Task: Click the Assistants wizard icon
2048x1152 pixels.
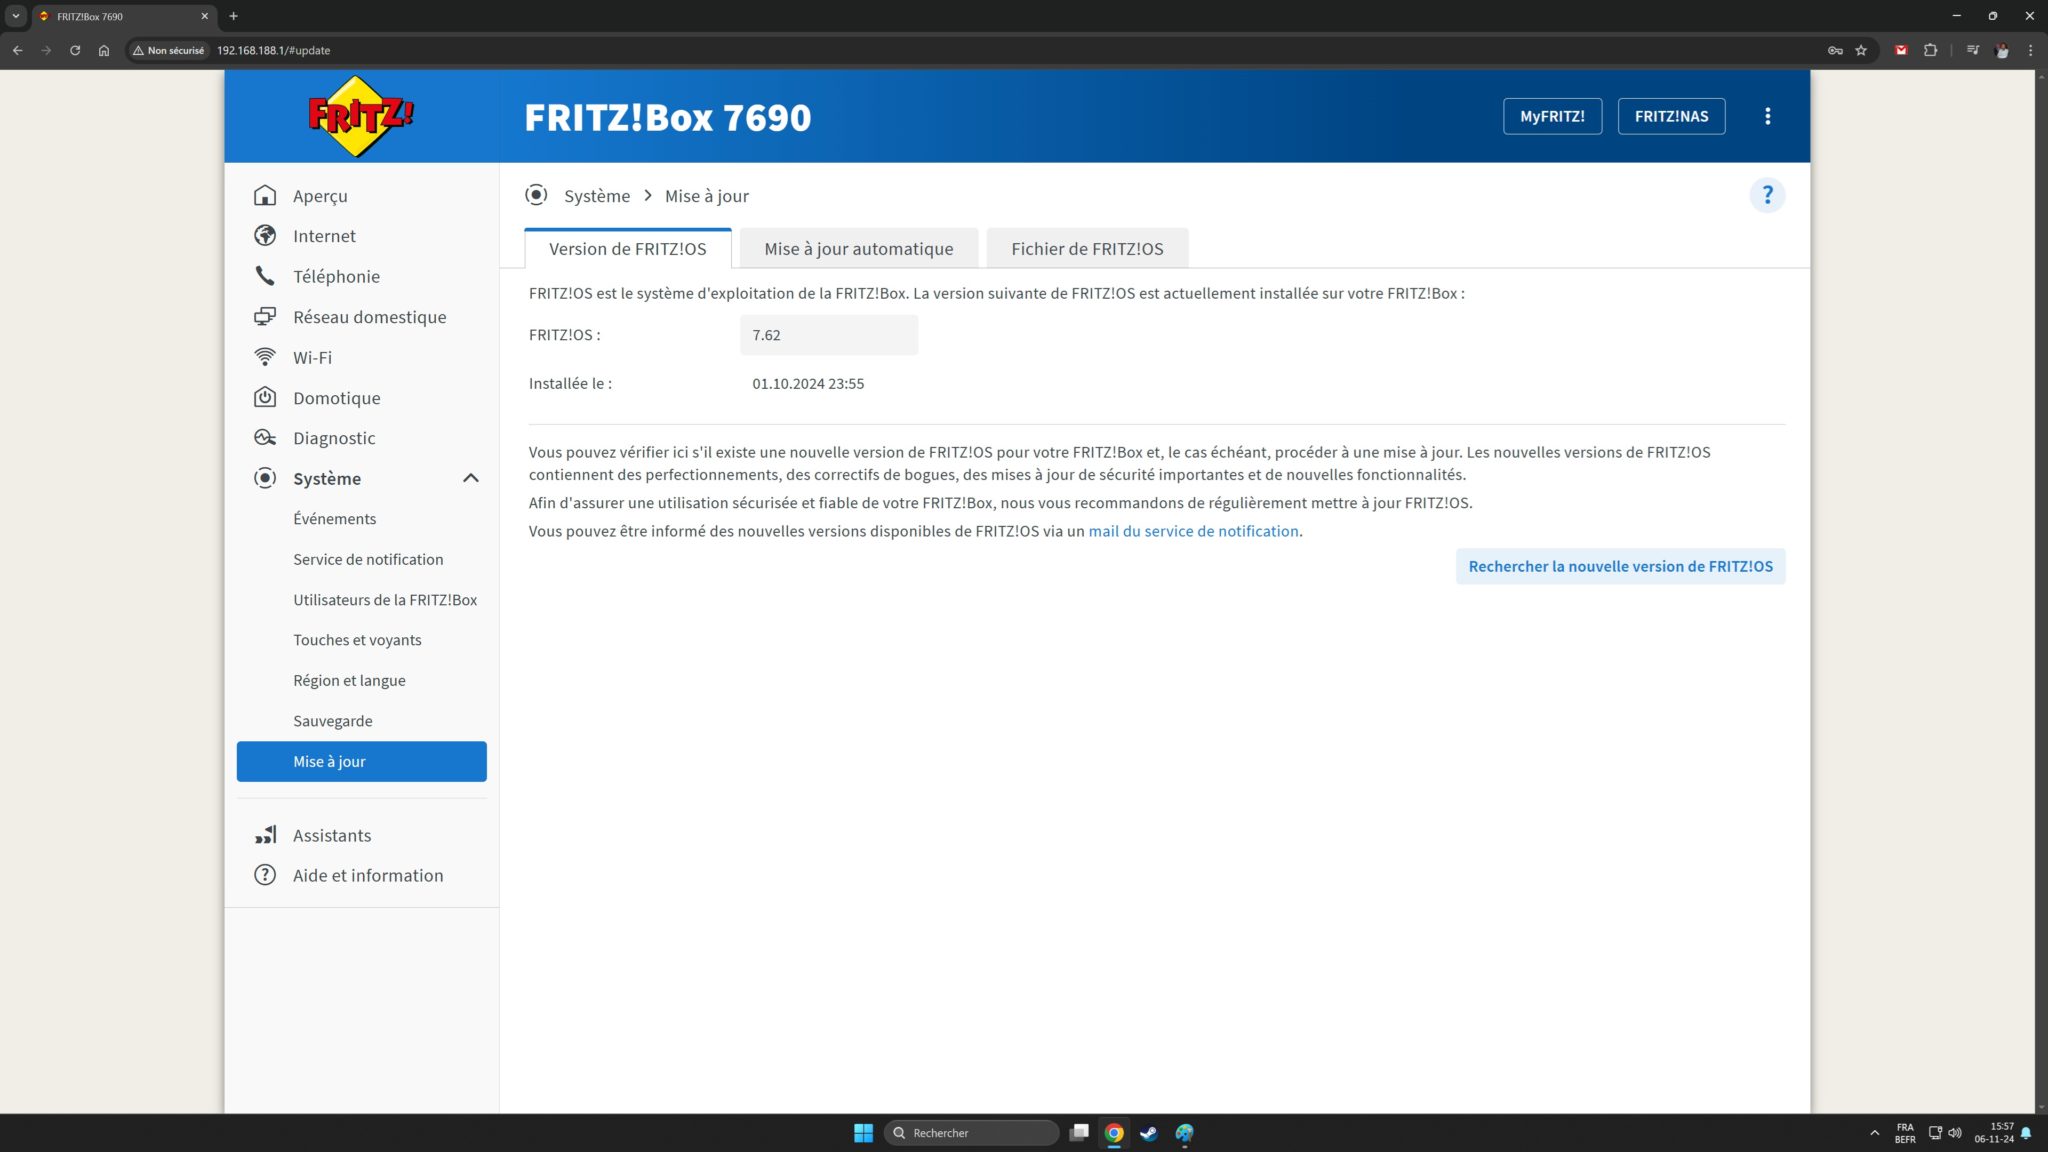Action: (x=265, y=835)
